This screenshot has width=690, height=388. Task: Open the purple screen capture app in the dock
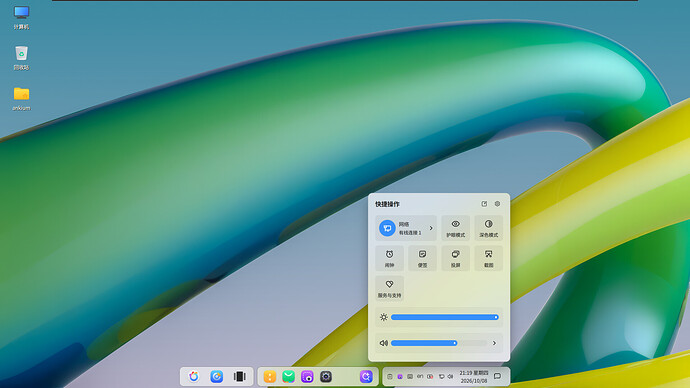(307, 377)
